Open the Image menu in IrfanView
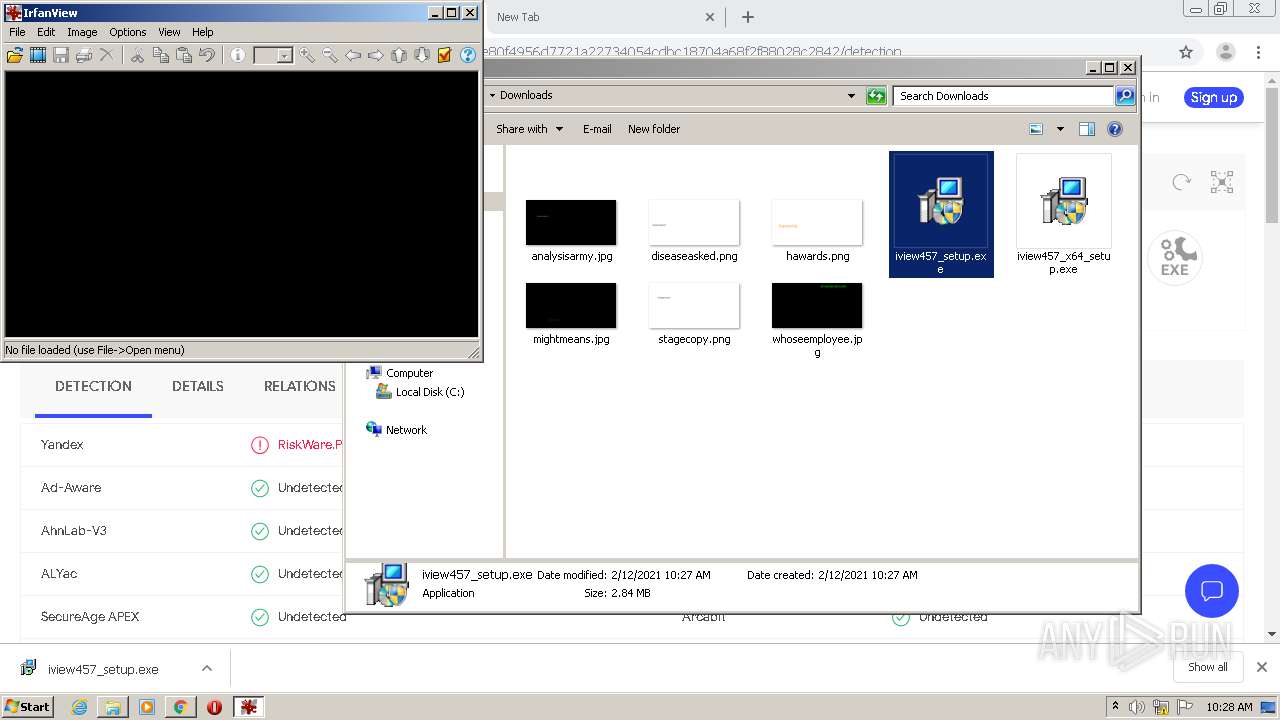The height and width of the screenshot is (720, 1280). tap(82, 32)
